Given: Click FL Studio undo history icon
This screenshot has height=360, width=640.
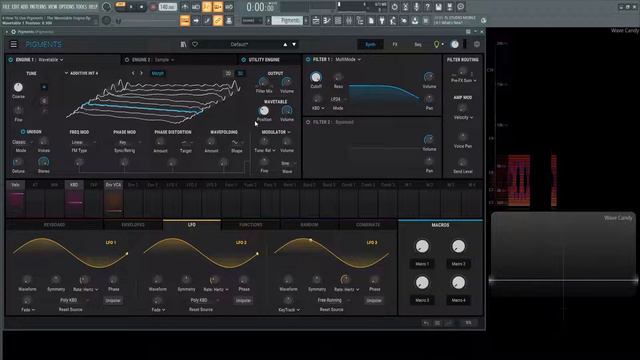Looking at the screenshot, I should point(394,7).
